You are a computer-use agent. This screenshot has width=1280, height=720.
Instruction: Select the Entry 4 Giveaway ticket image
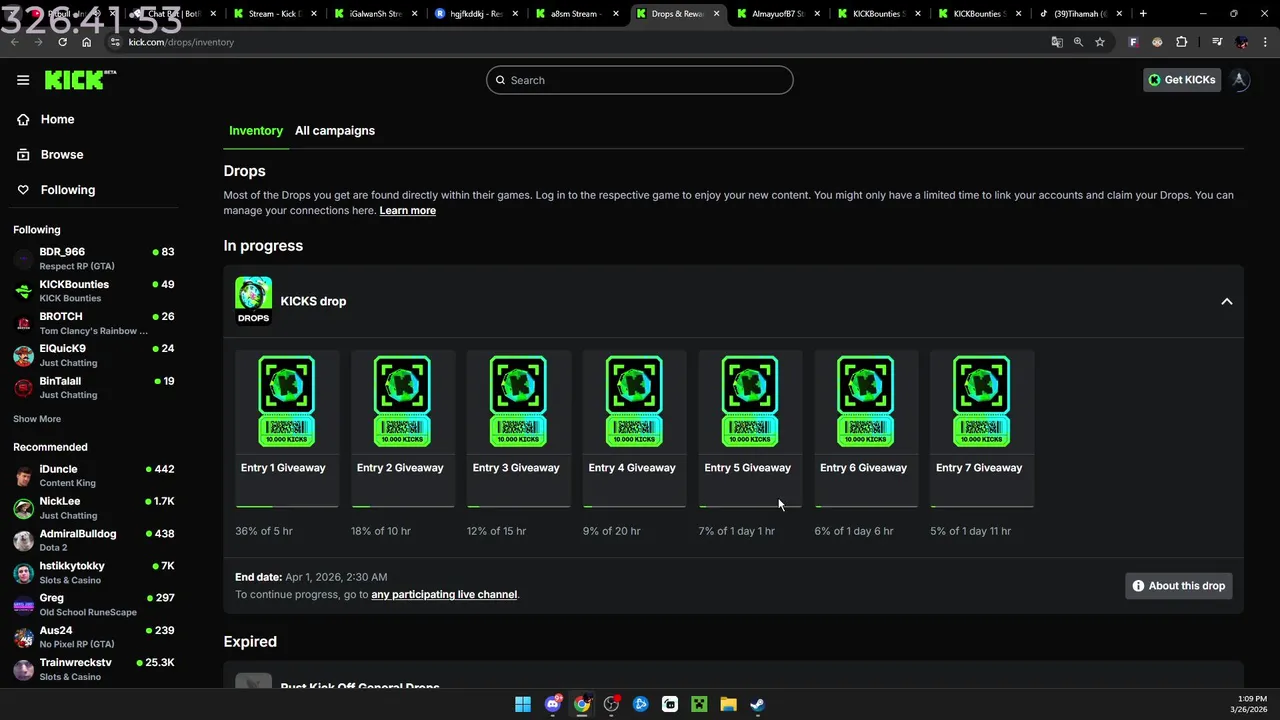(634, 401)
